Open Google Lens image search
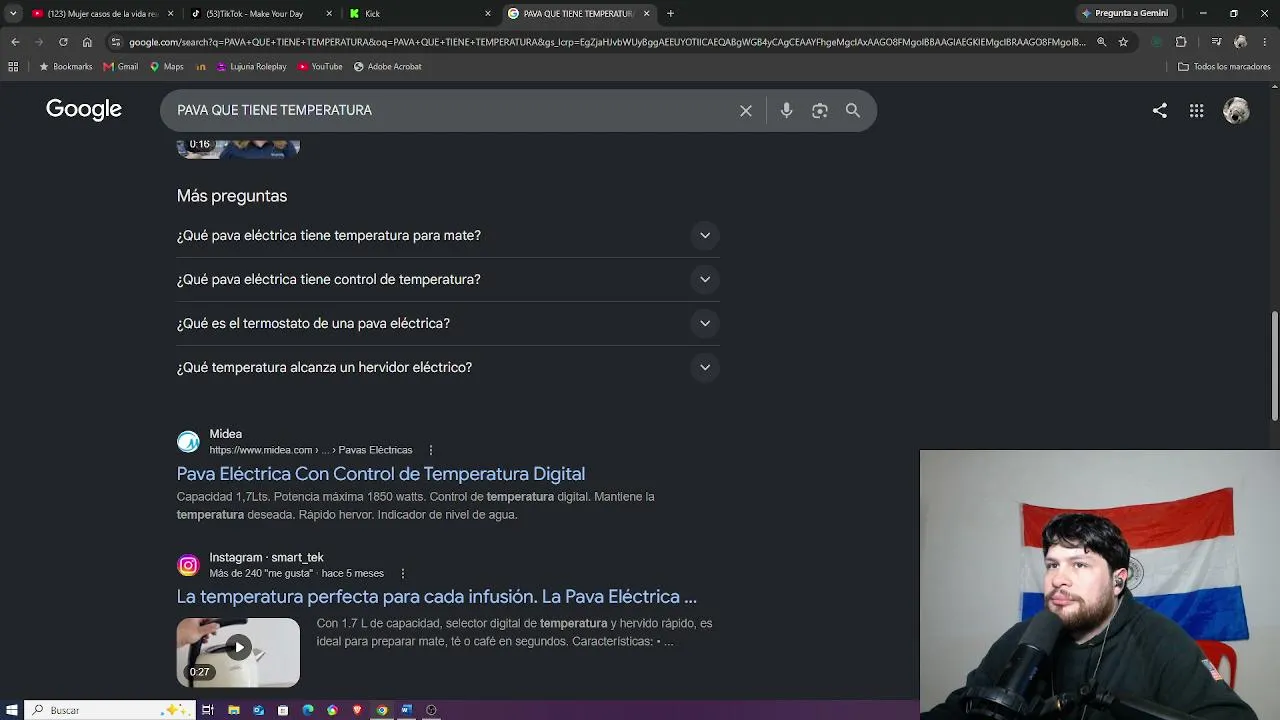Image resolution: width=1280 pixels, height=720 pixels. [820, 111]
